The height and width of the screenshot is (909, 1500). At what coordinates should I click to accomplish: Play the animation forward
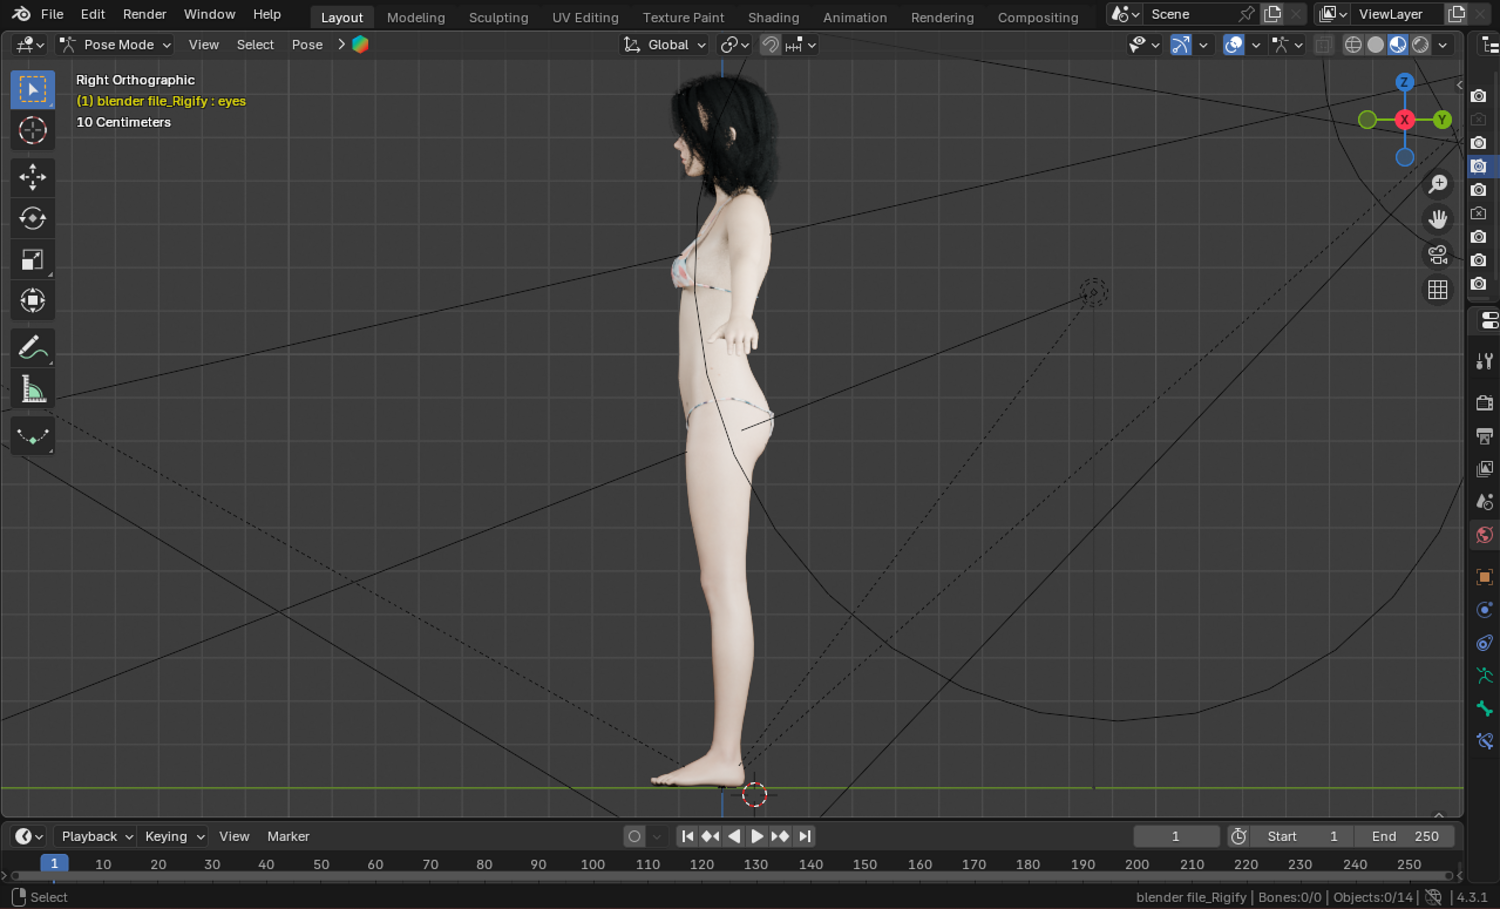pyautogui.click(x=757, y=837)
